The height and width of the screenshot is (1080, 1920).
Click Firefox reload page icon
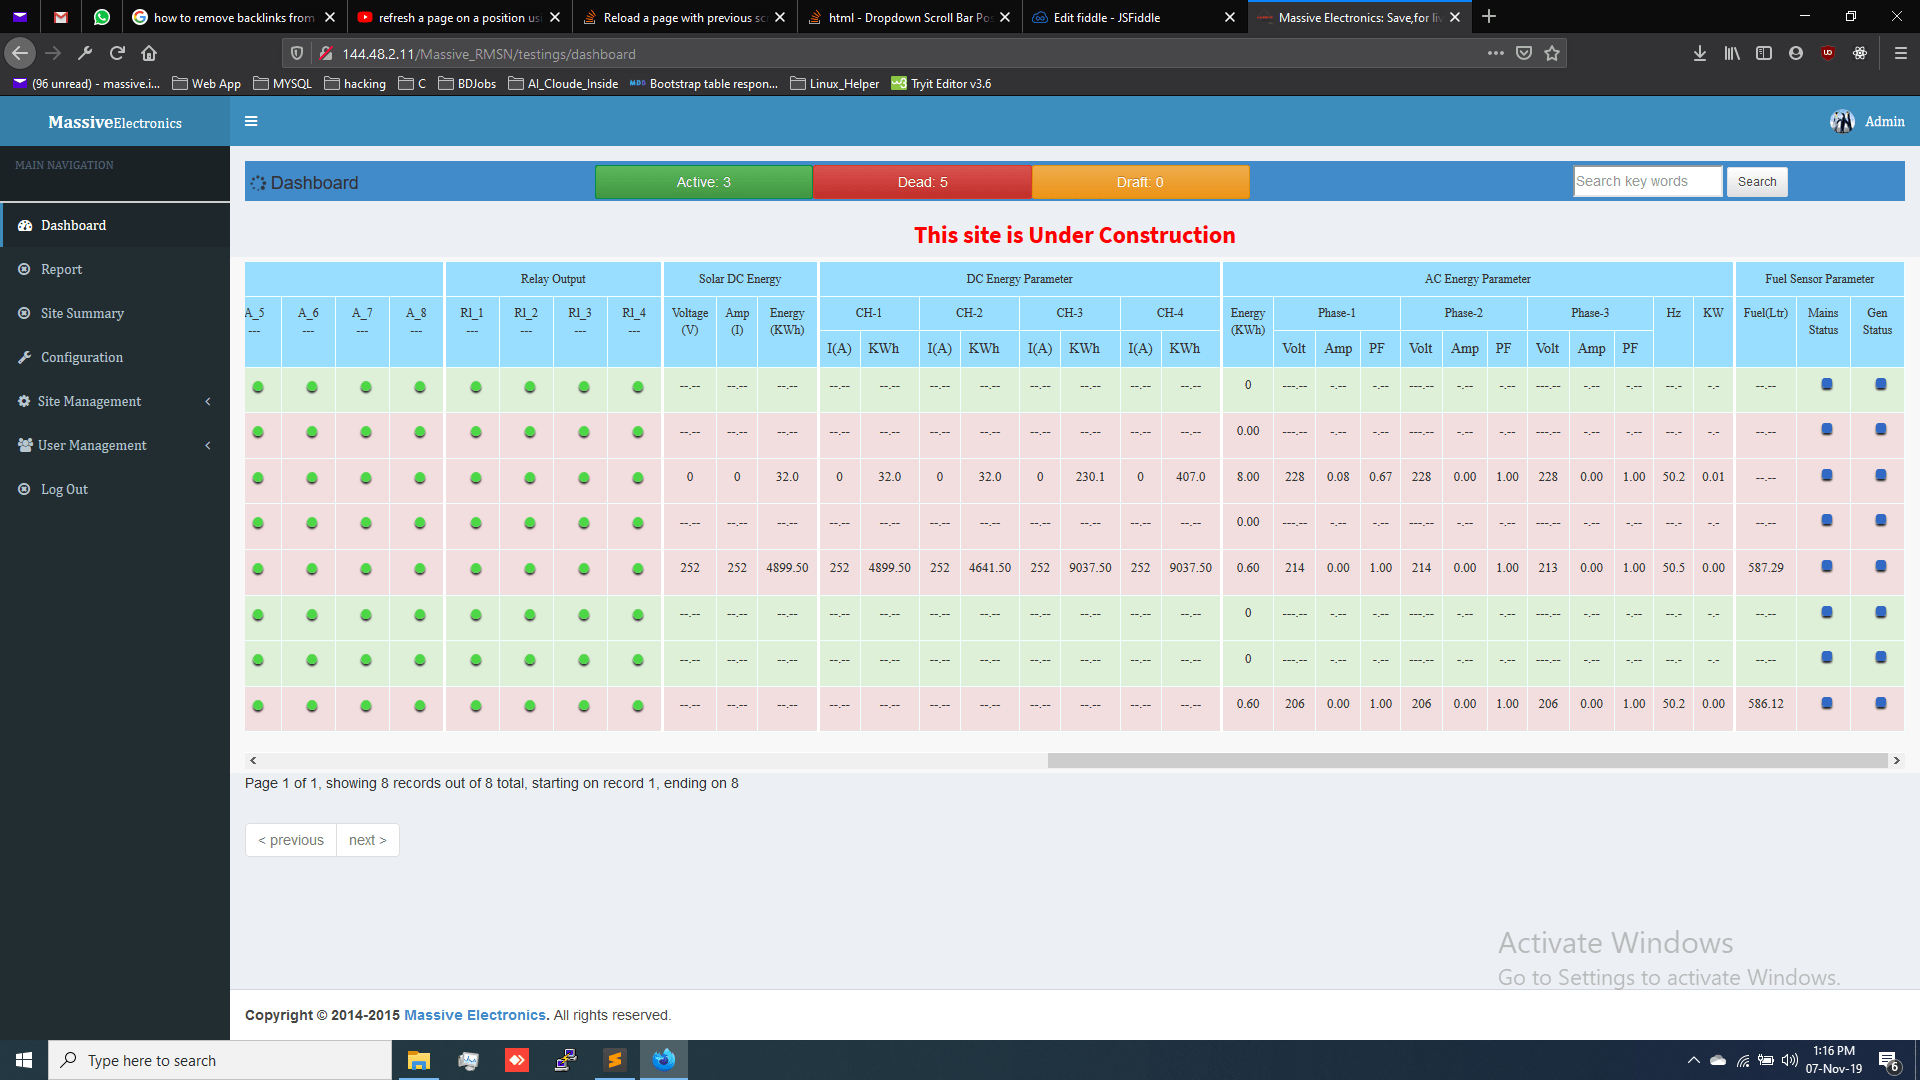coord(117,53)
